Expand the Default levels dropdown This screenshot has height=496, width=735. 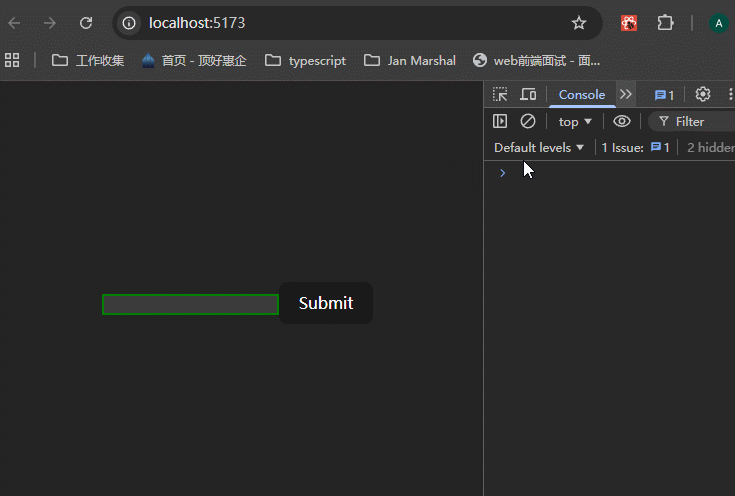point(539,147)
